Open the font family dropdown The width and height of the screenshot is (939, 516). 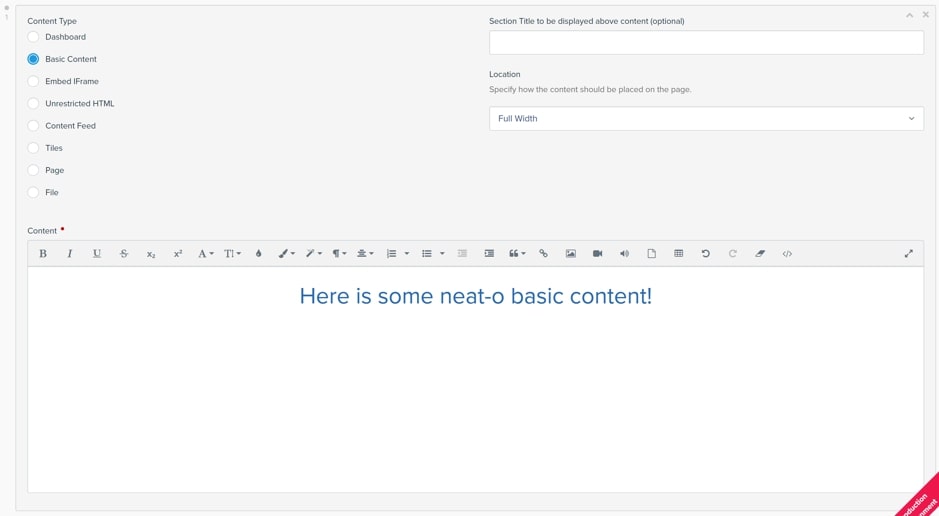(205, 254)
